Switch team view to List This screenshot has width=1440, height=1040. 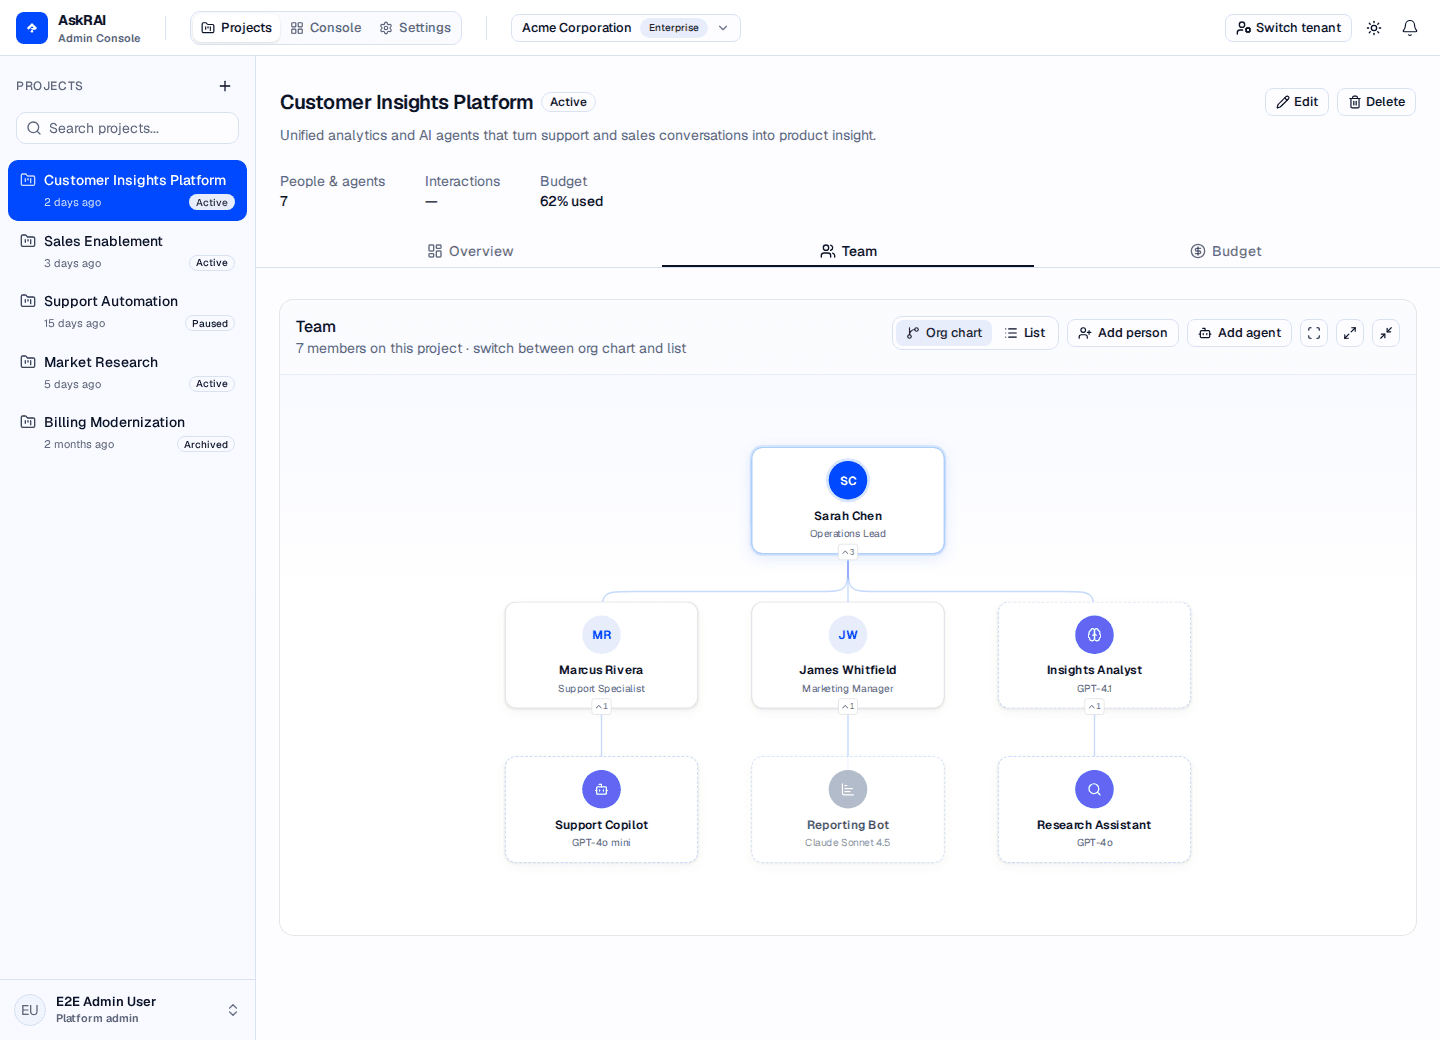point(1025,333)
